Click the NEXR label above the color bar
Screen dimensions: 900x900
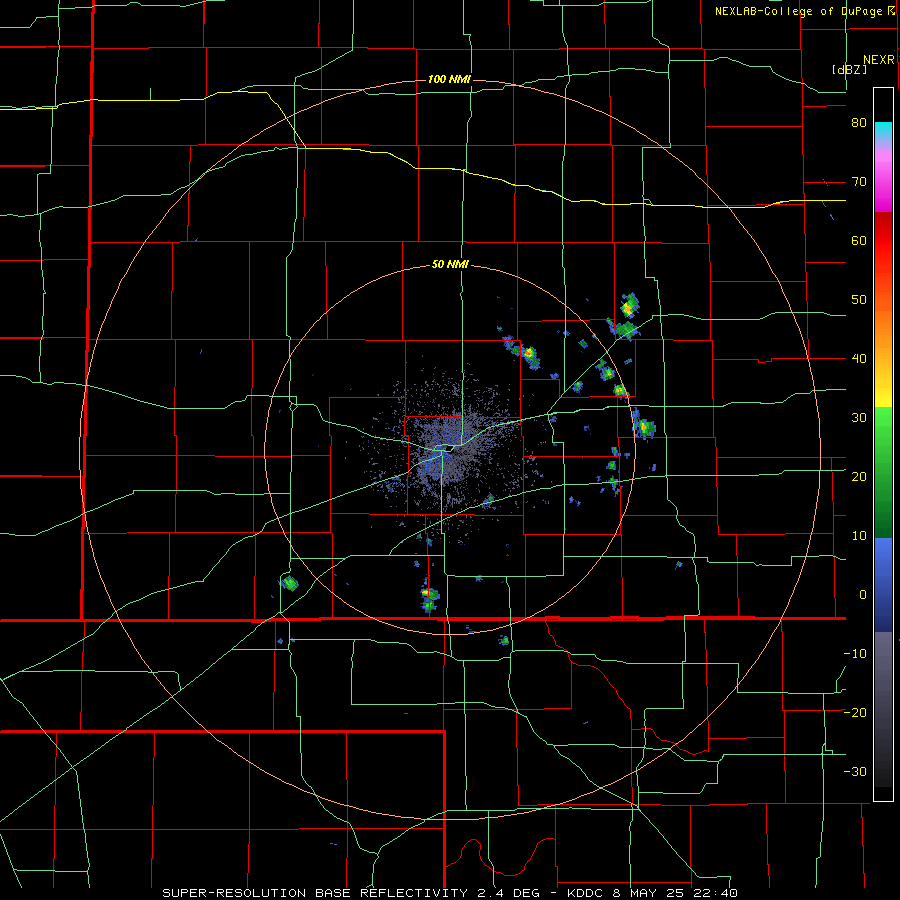tap(878, 60)
